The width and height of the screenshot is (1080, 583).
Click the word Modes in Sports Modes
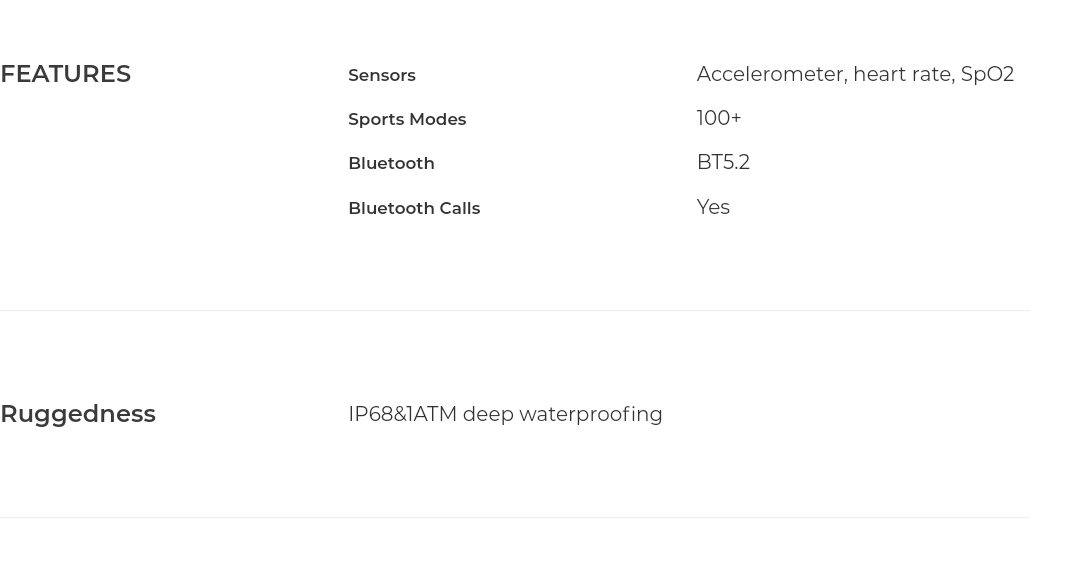(437, 119)
